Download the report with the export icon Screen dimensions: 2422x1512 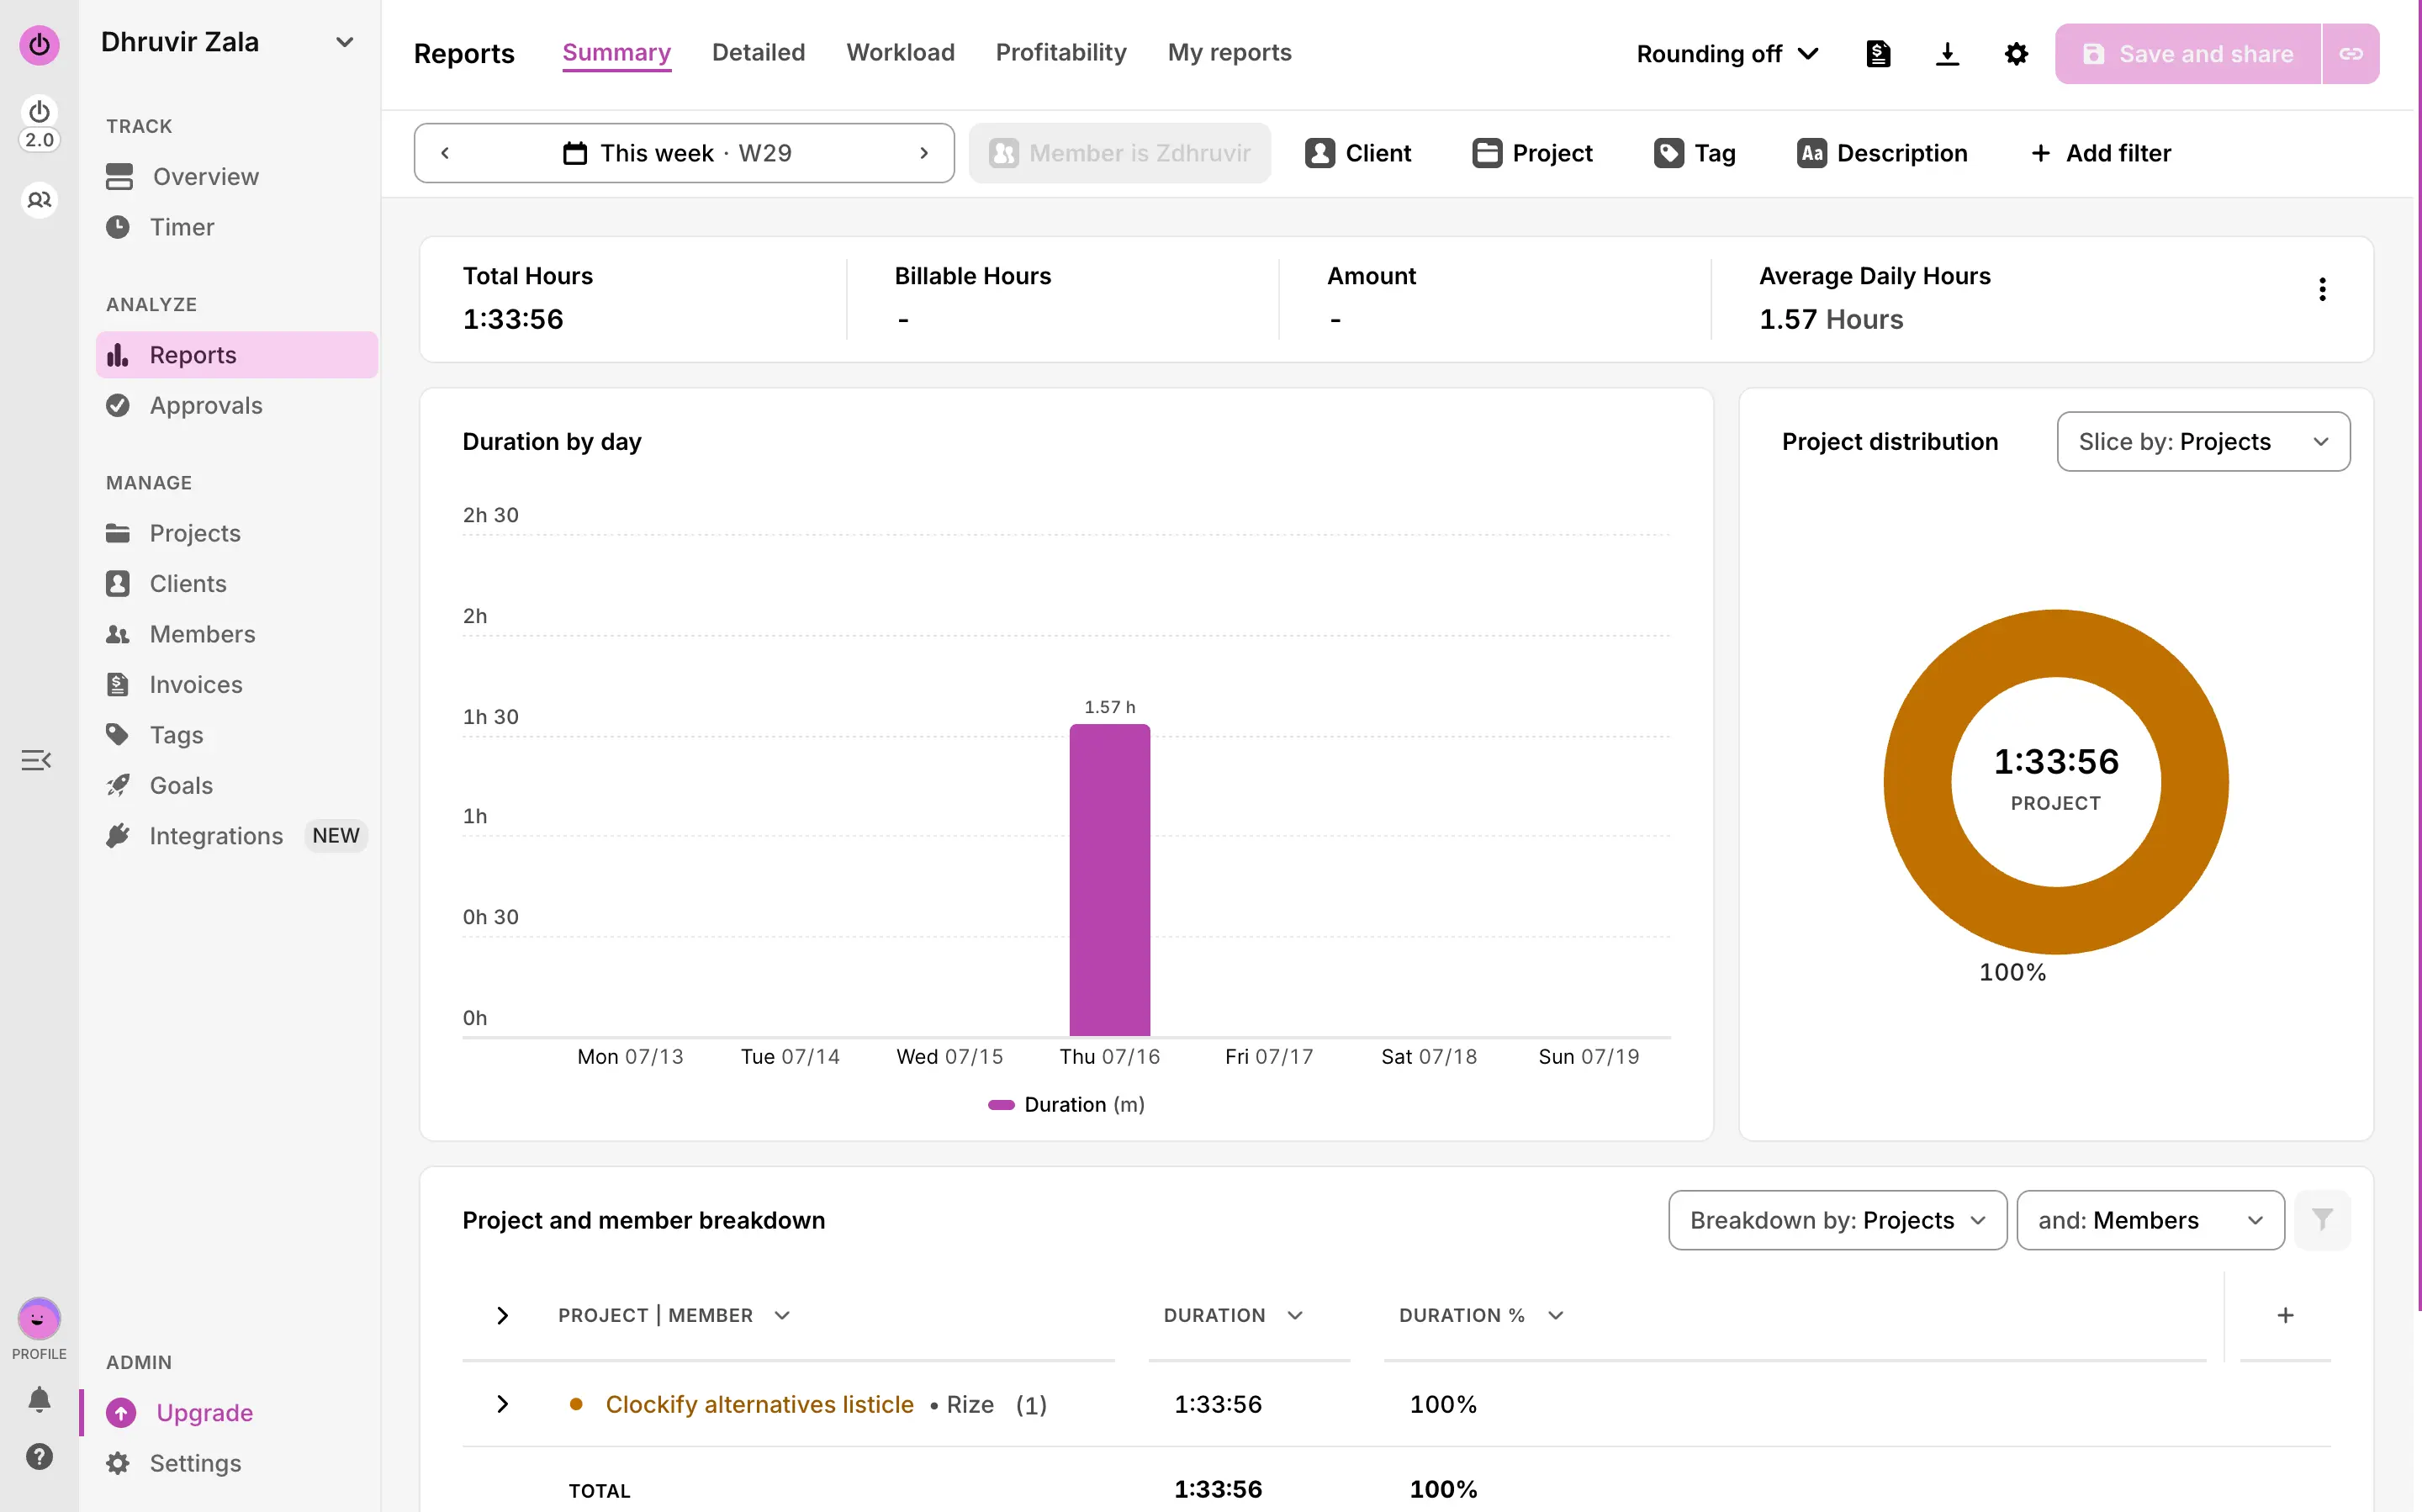pyautogui.click(x=1947, y=54)
